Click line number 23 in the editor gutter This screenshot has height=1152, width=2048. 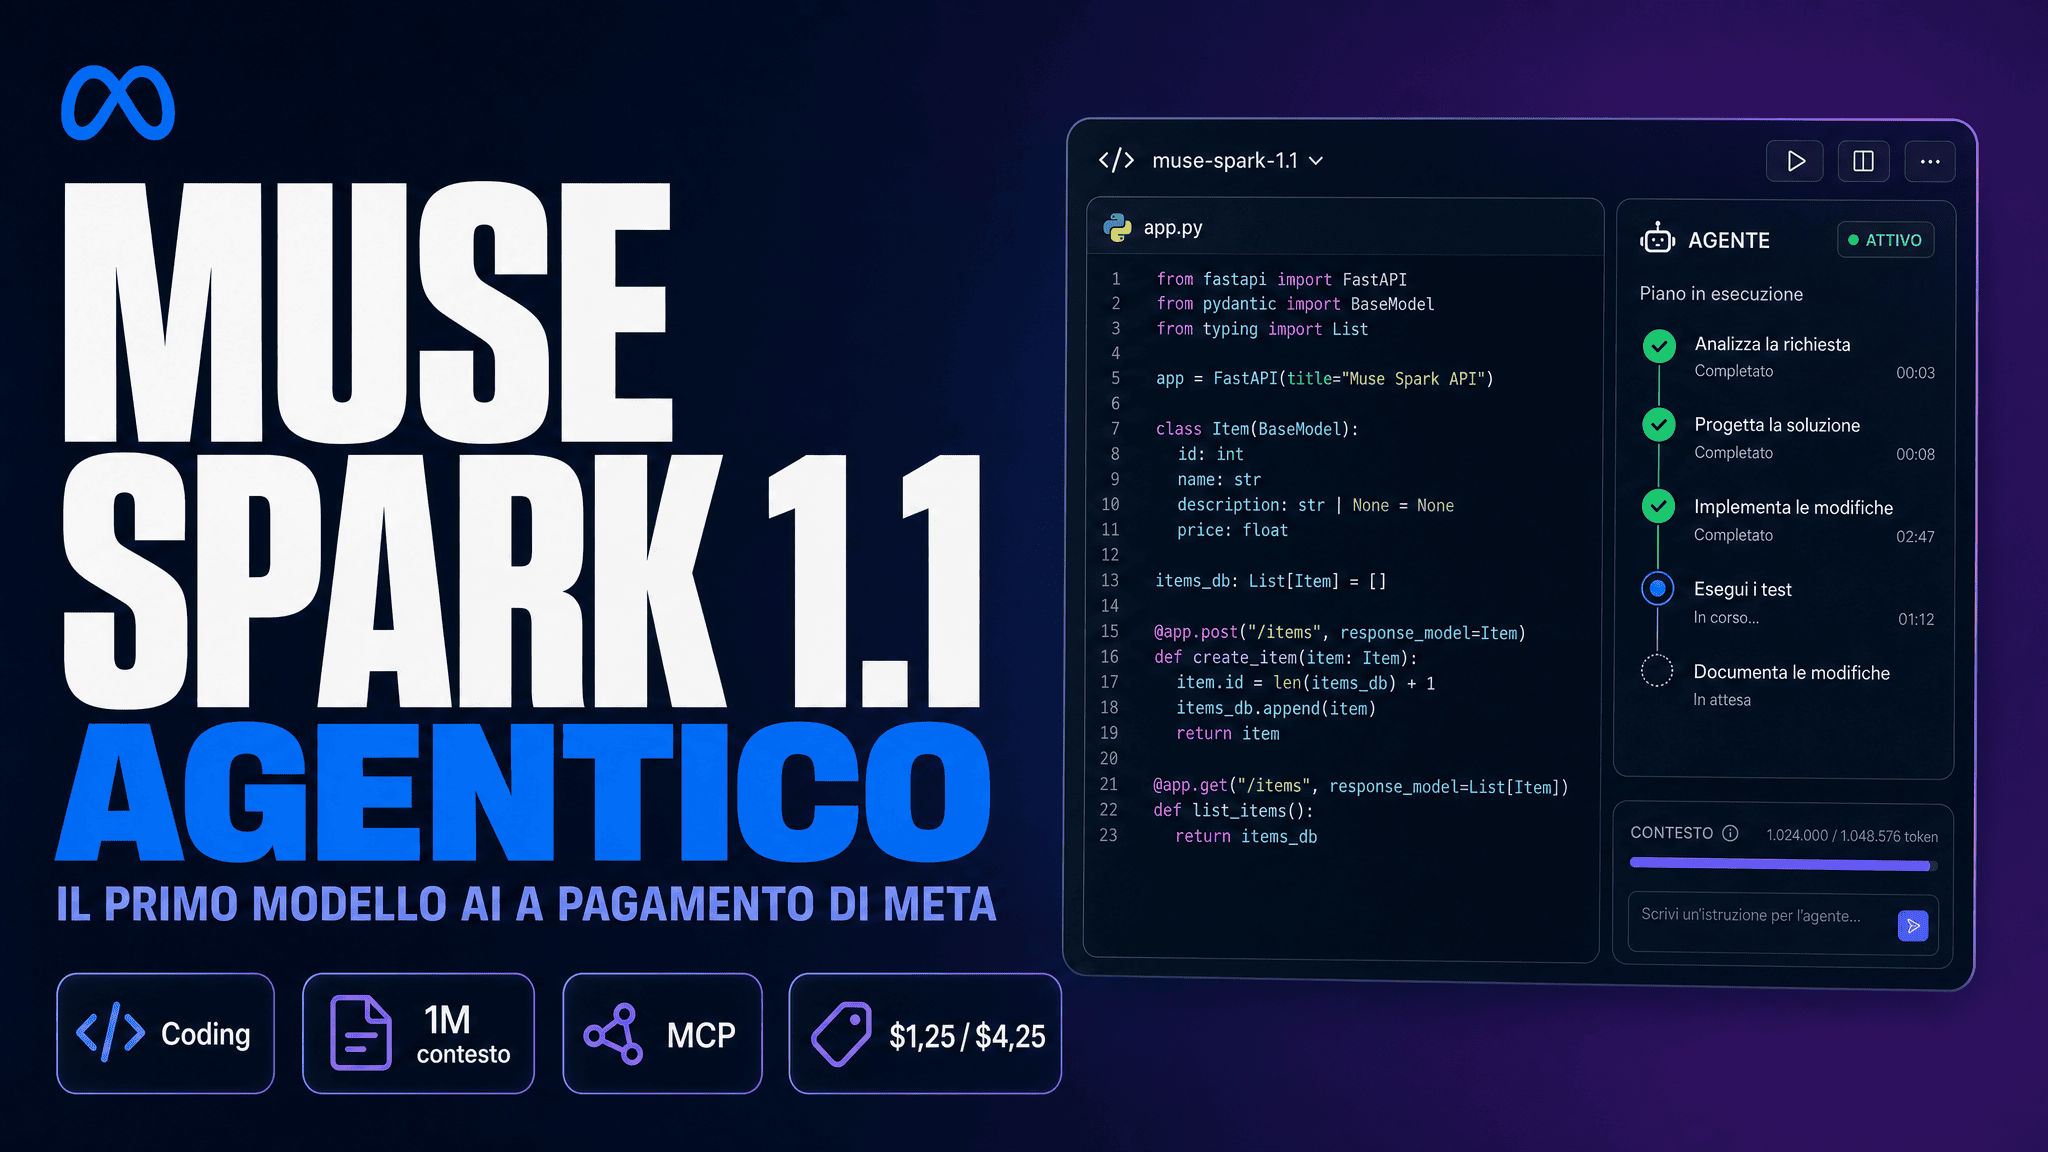pos(1109,835)
